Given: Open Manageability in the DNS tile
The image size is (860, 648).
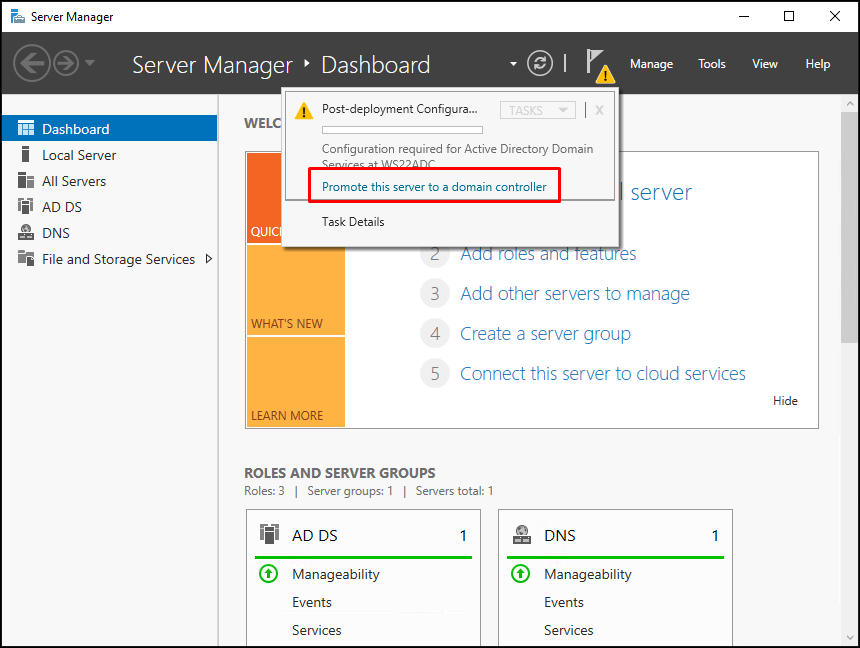Looking at the screenshot, I should pos(587,574).
